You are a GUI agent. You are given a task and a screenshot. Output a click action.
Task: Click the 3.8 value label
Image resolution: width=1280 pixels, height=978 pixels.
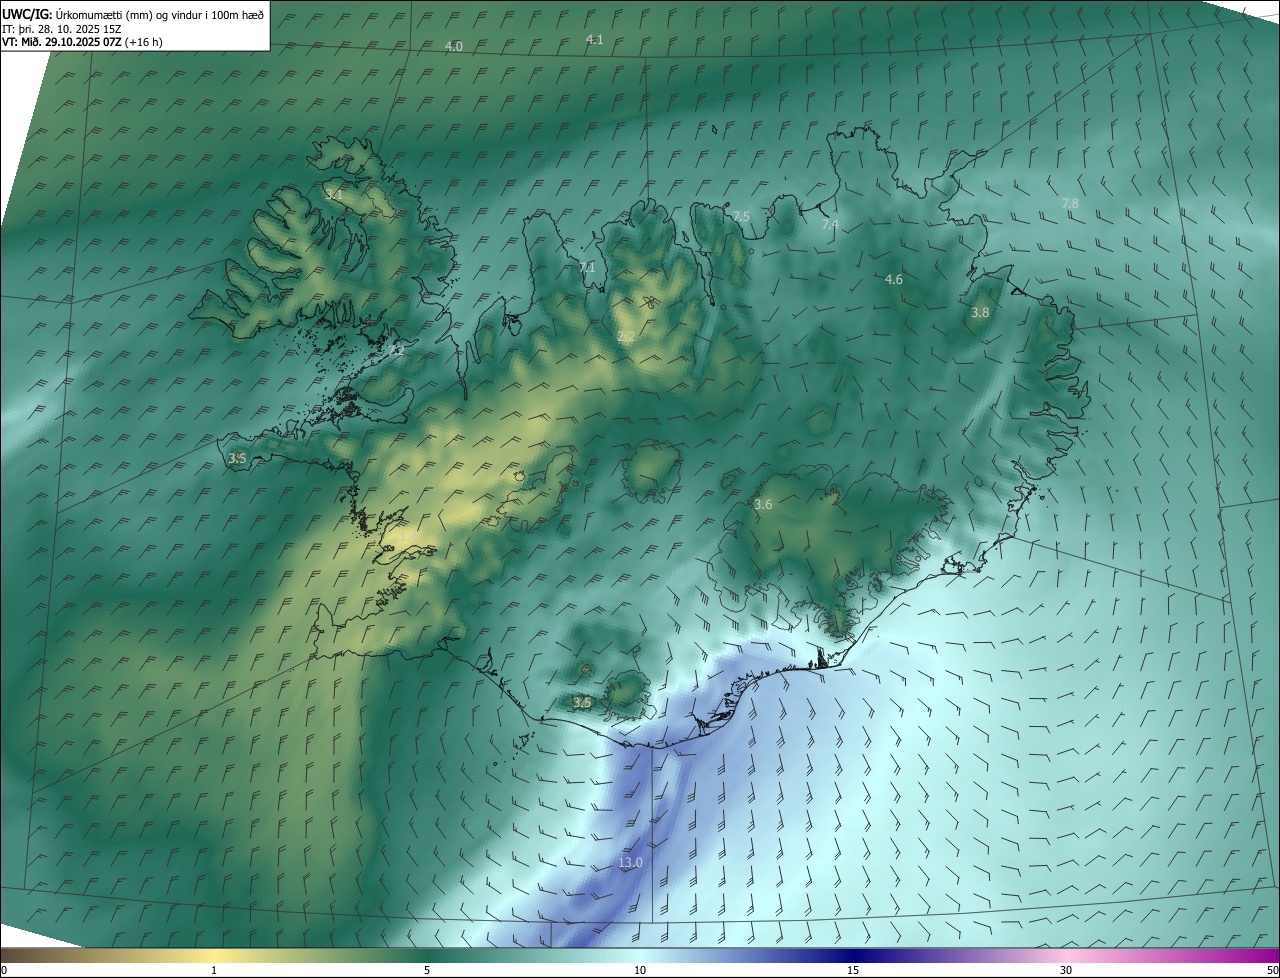[980, 312]
